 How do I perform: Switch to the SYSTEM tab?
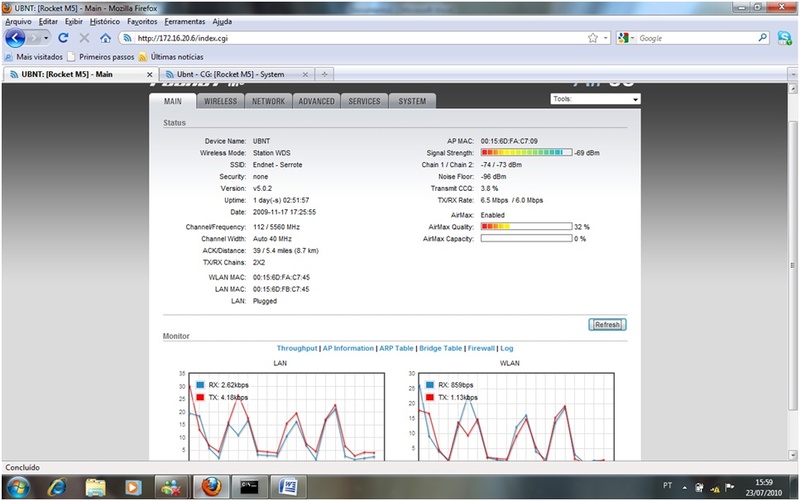pos(412,101)
